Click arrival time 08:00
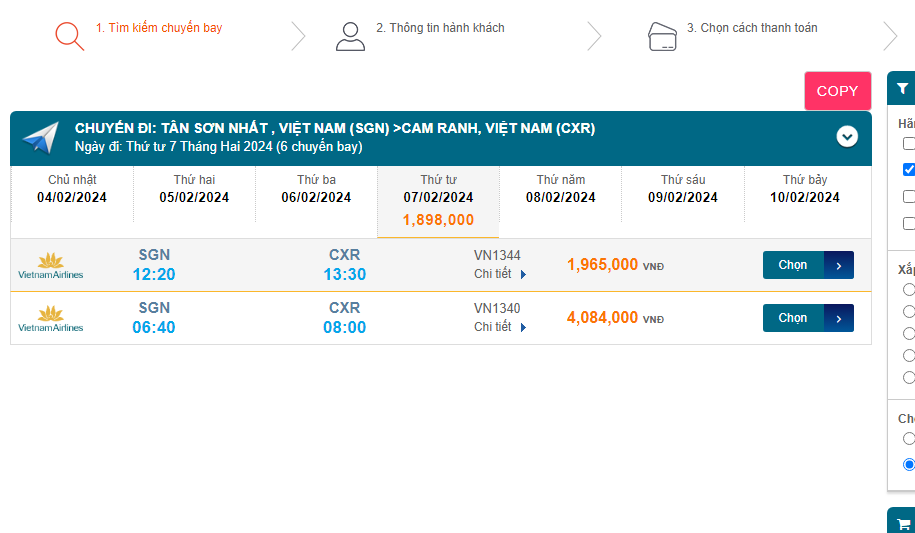This screenshot has height=533, width=915. pyautogui.click(x=344, y=328)
